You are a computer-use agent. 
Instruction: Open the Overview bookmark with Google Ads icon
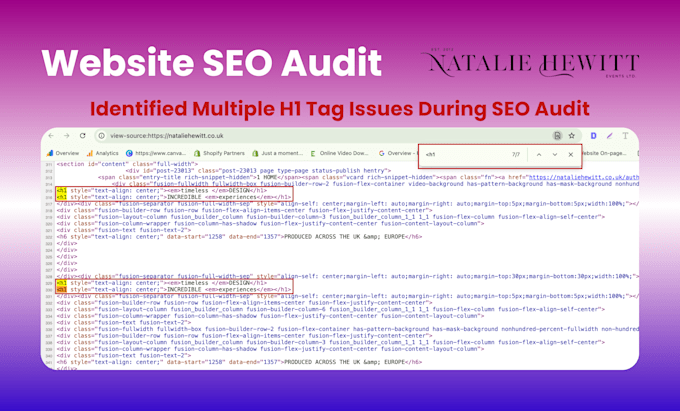click(63, 153)
